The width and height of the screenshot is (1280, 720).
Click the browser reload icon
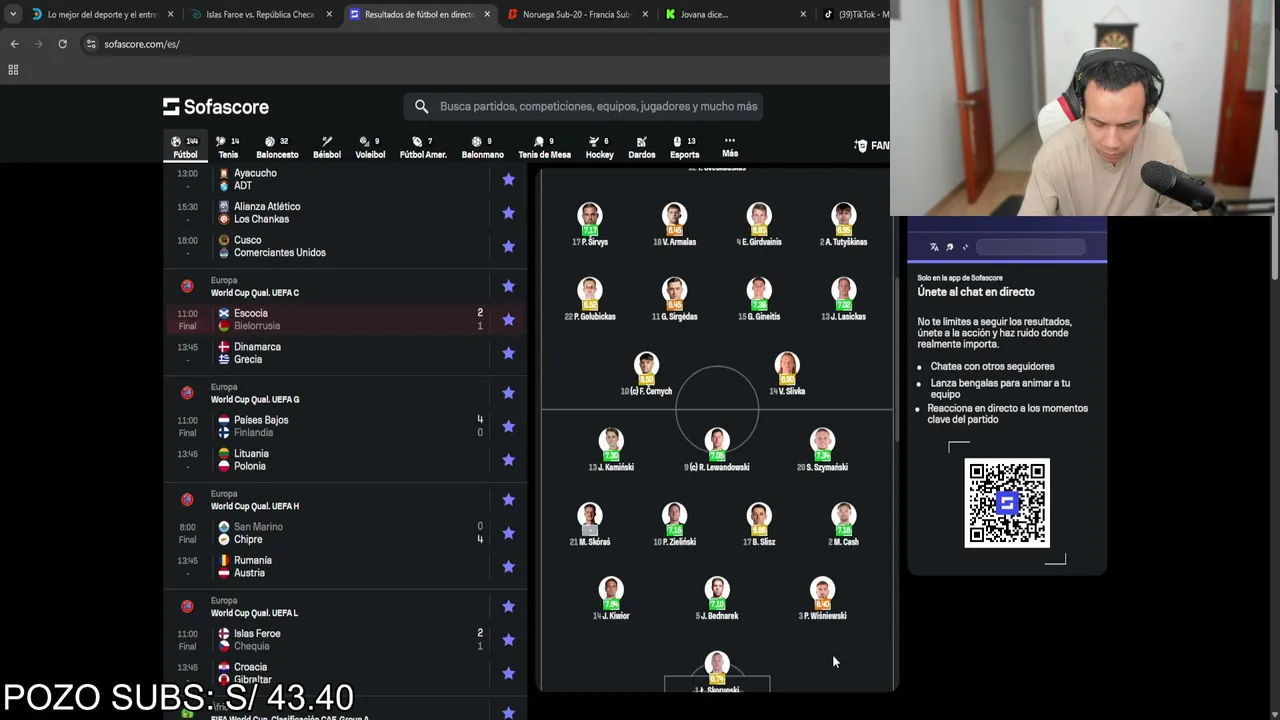[62, 44]
